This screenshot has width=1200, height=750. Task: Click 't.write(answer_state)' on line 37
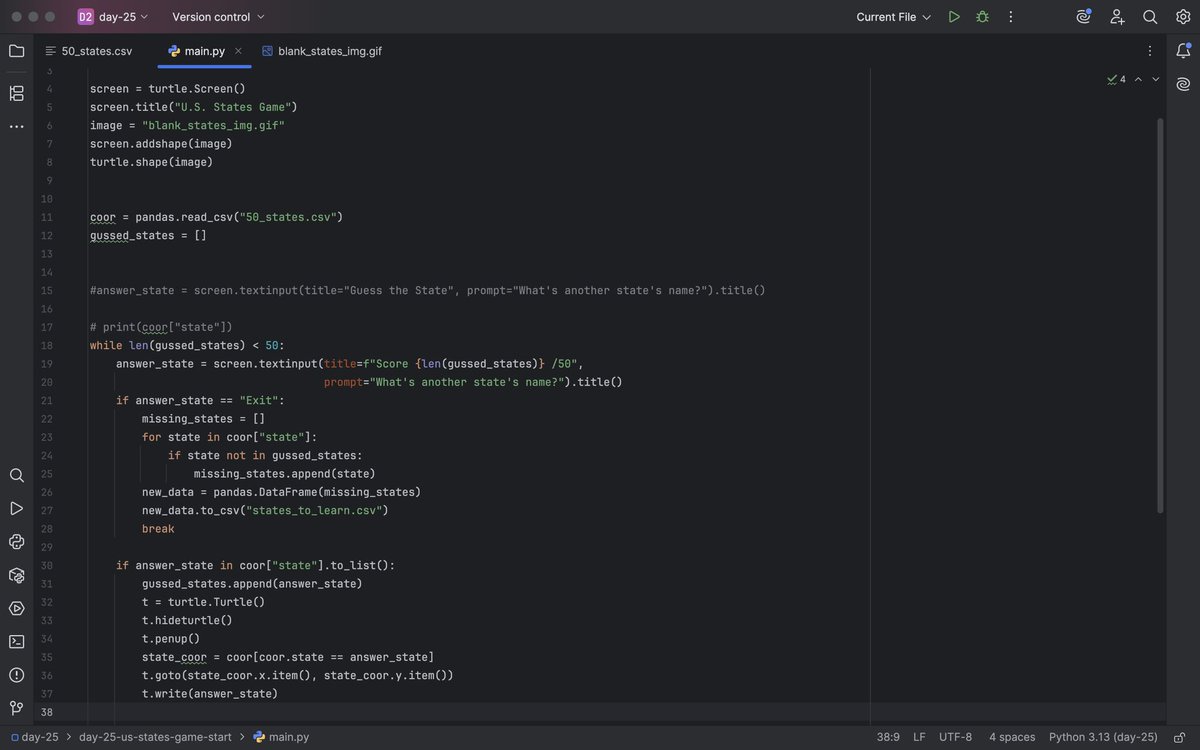[210, 693]
